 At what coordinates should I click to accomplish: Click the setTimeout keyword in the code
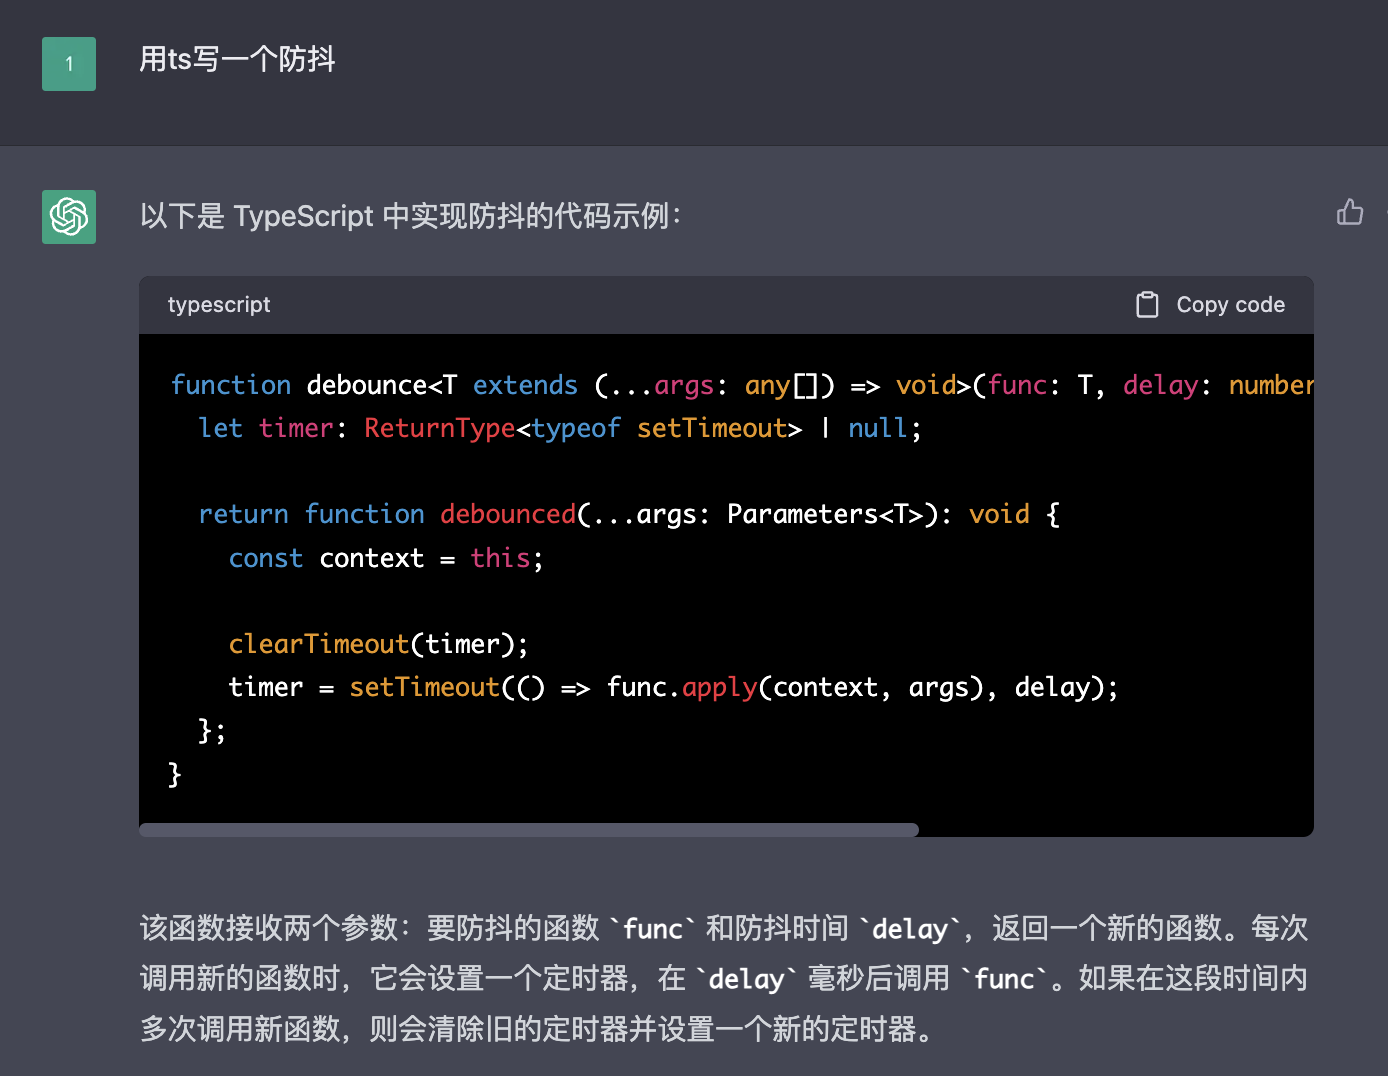(x=424, y=687)
